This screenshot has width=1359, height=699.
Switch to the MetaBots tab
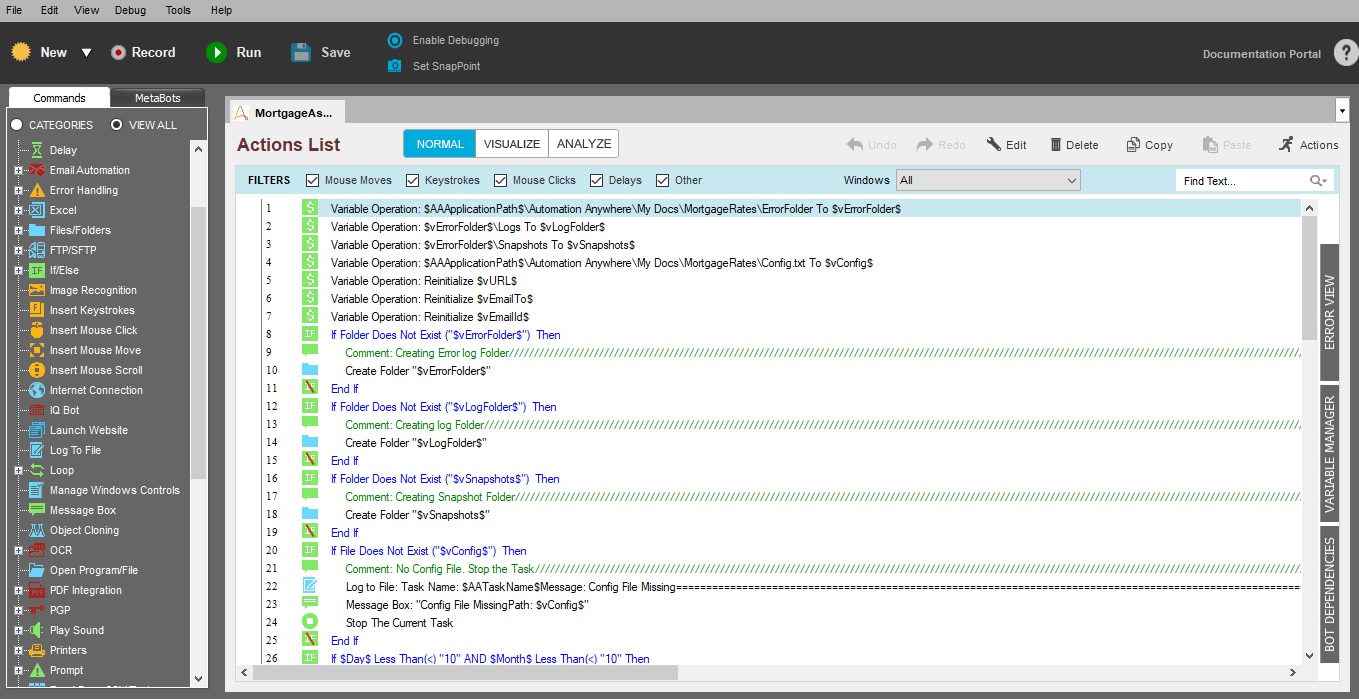(x=157, y=98)
